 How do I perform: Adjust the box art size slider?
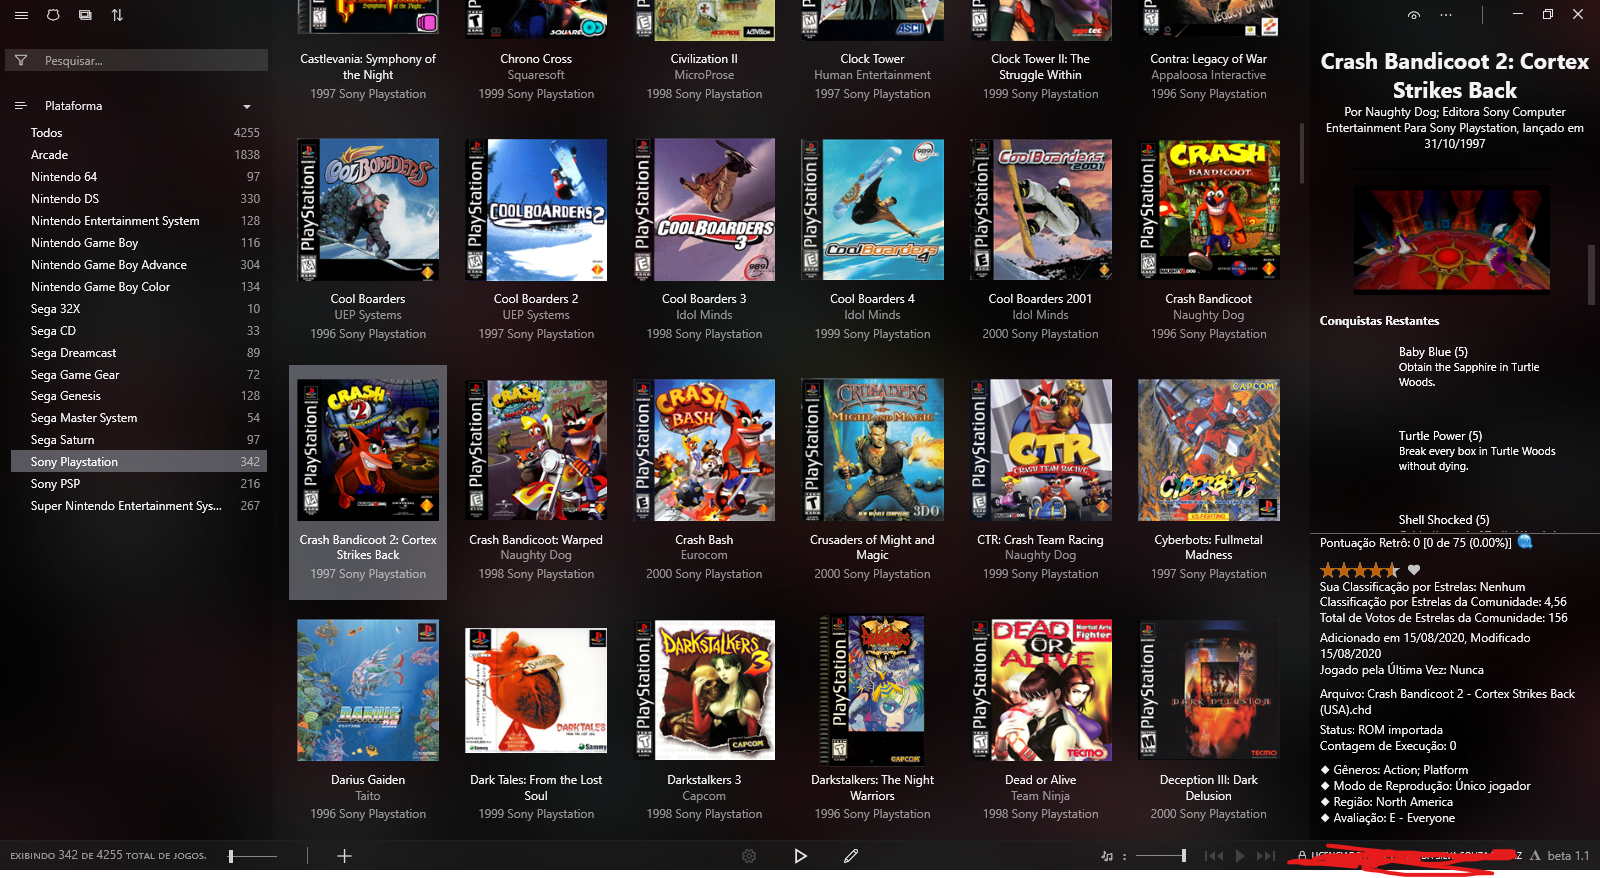coord(253,856)
